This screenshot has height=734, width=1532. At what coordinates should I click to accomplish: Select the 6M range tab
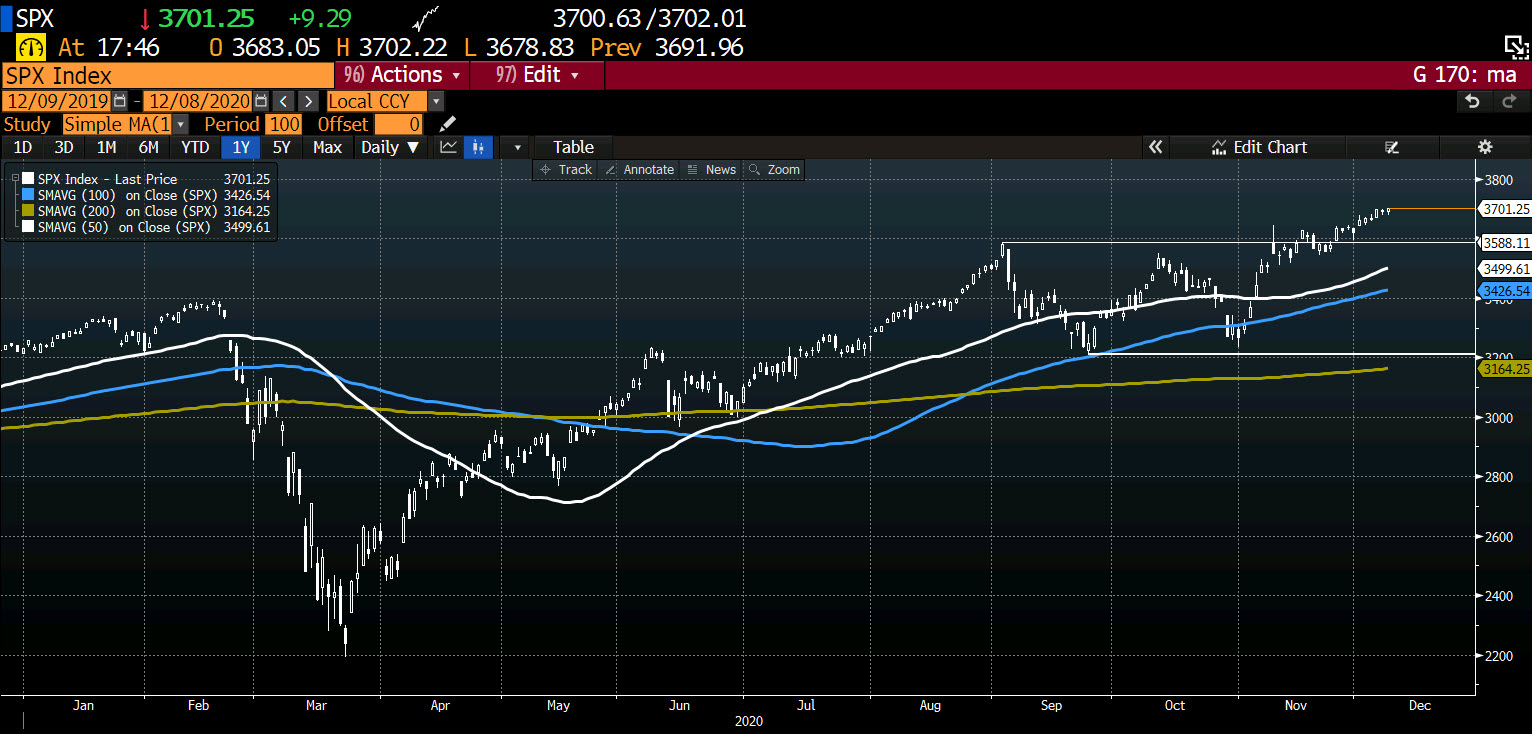click(x=148, y=147)
